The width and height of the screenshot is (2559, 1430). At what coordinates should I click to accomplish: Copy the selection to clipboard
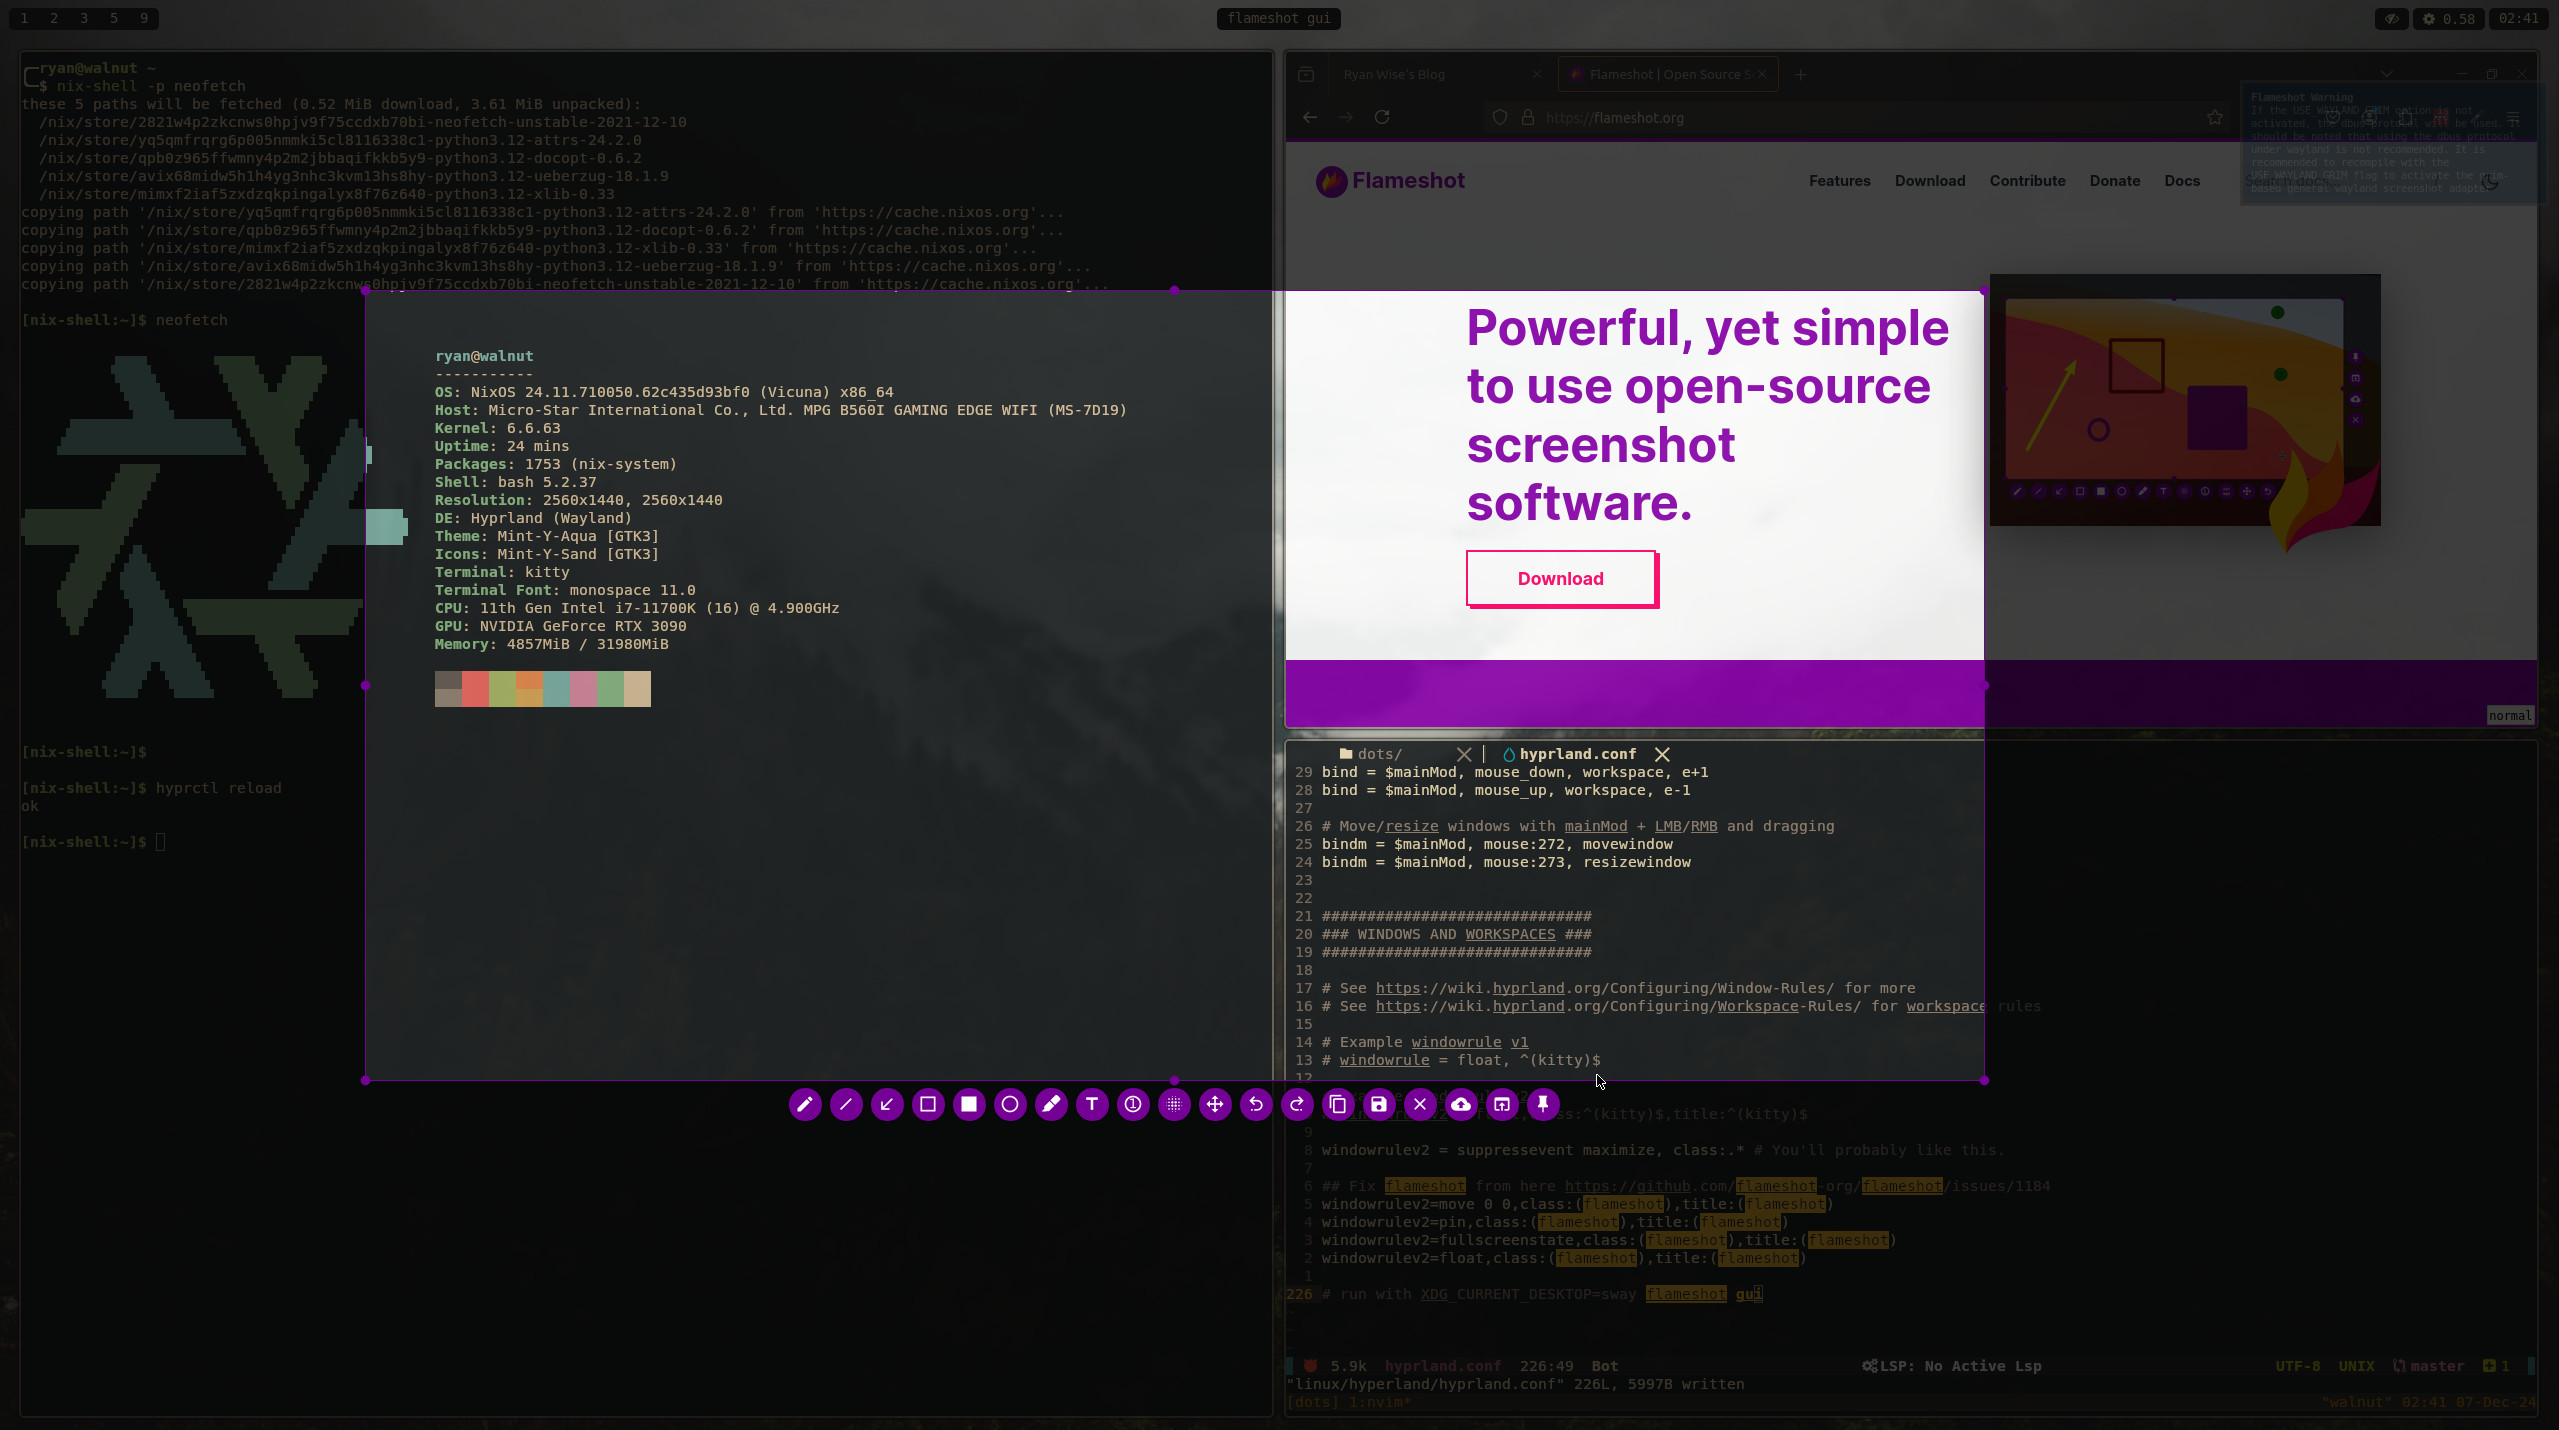tap(1338, 1104)
